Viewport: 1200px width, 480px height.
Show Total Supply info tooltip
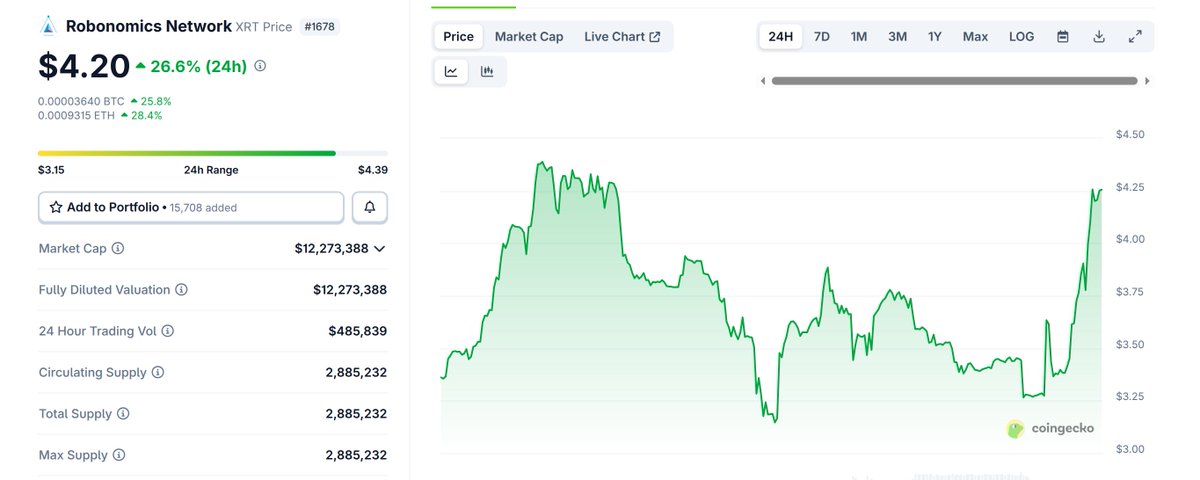[x=122, y=414]
